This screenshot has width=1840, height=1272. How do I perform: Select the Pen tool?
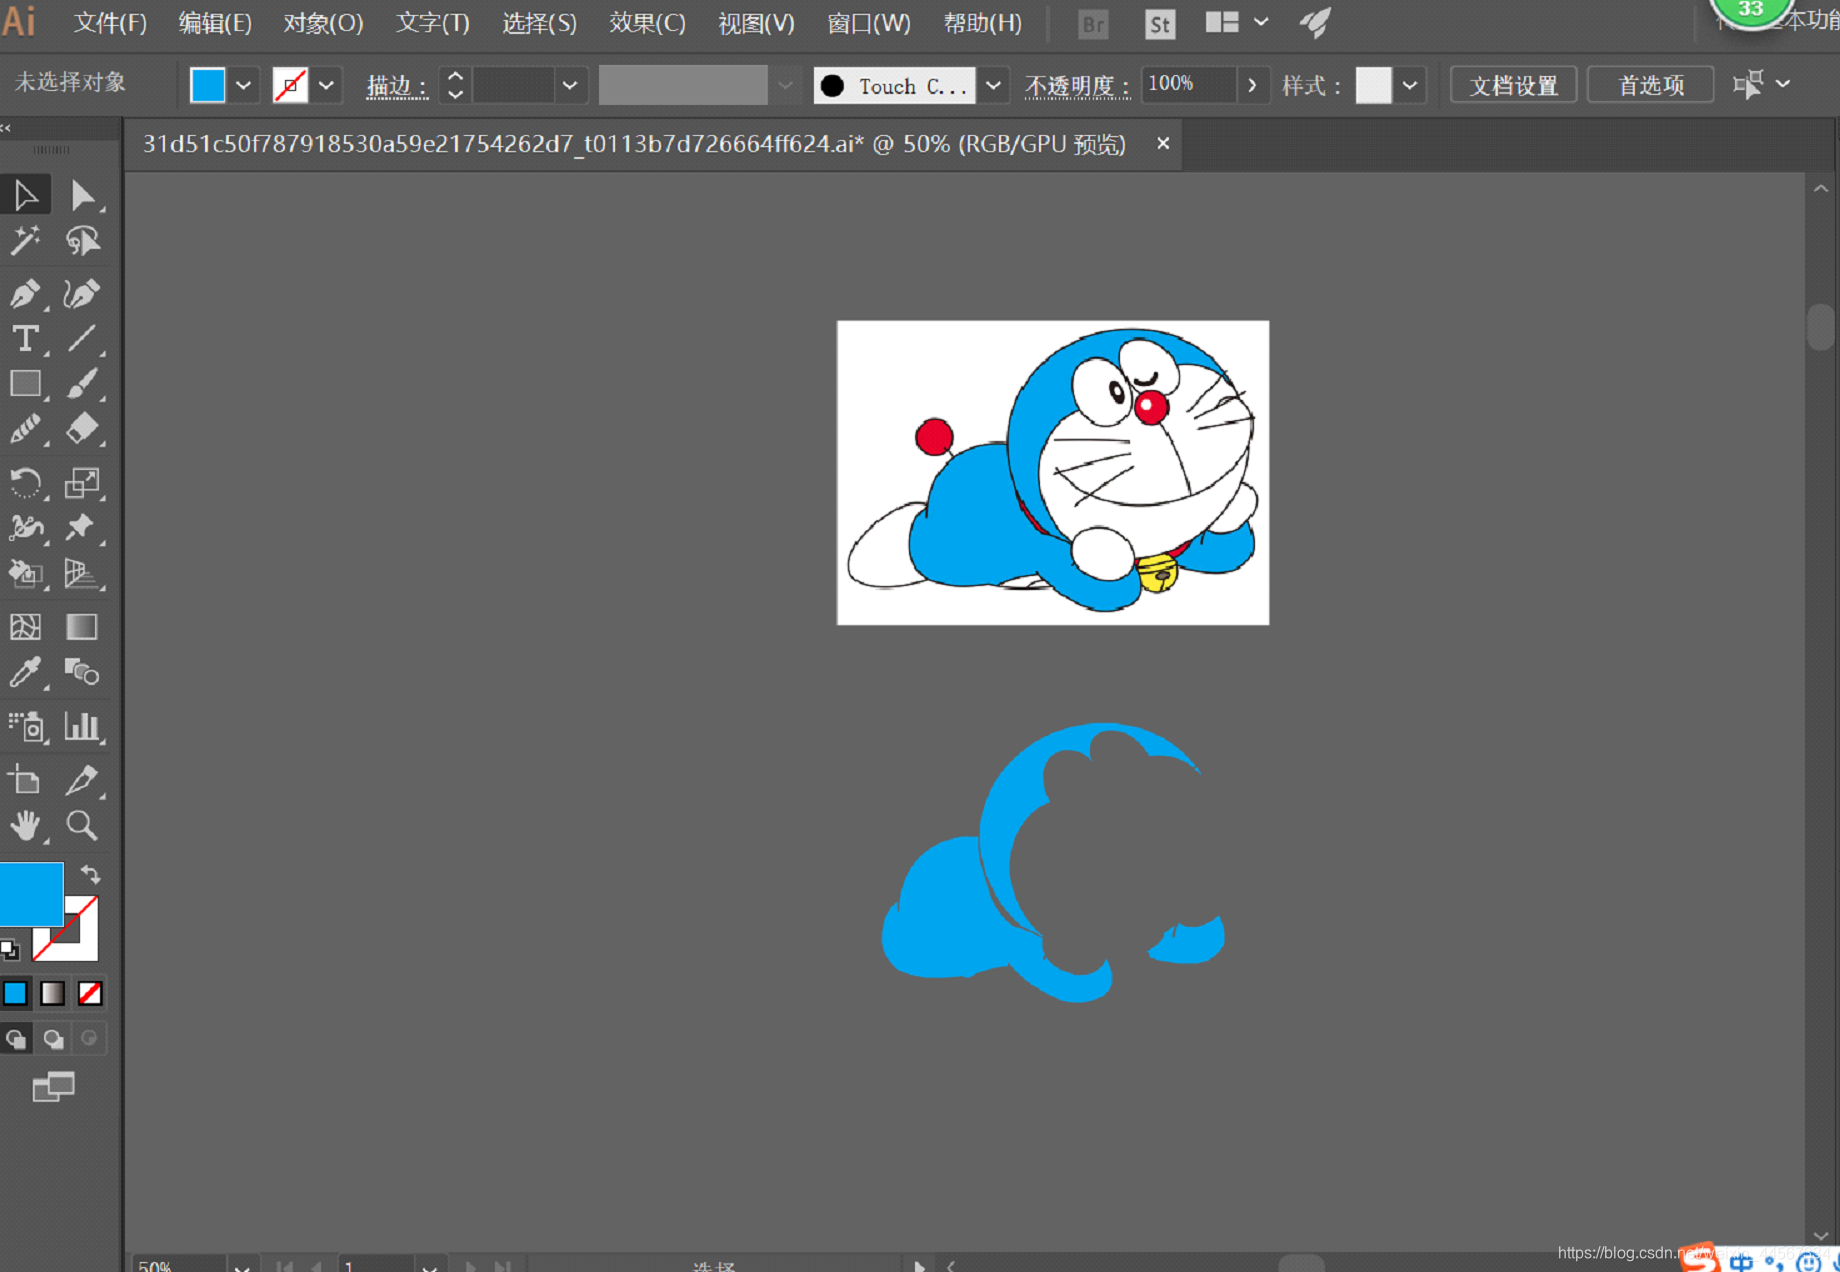tap(26, 293)
